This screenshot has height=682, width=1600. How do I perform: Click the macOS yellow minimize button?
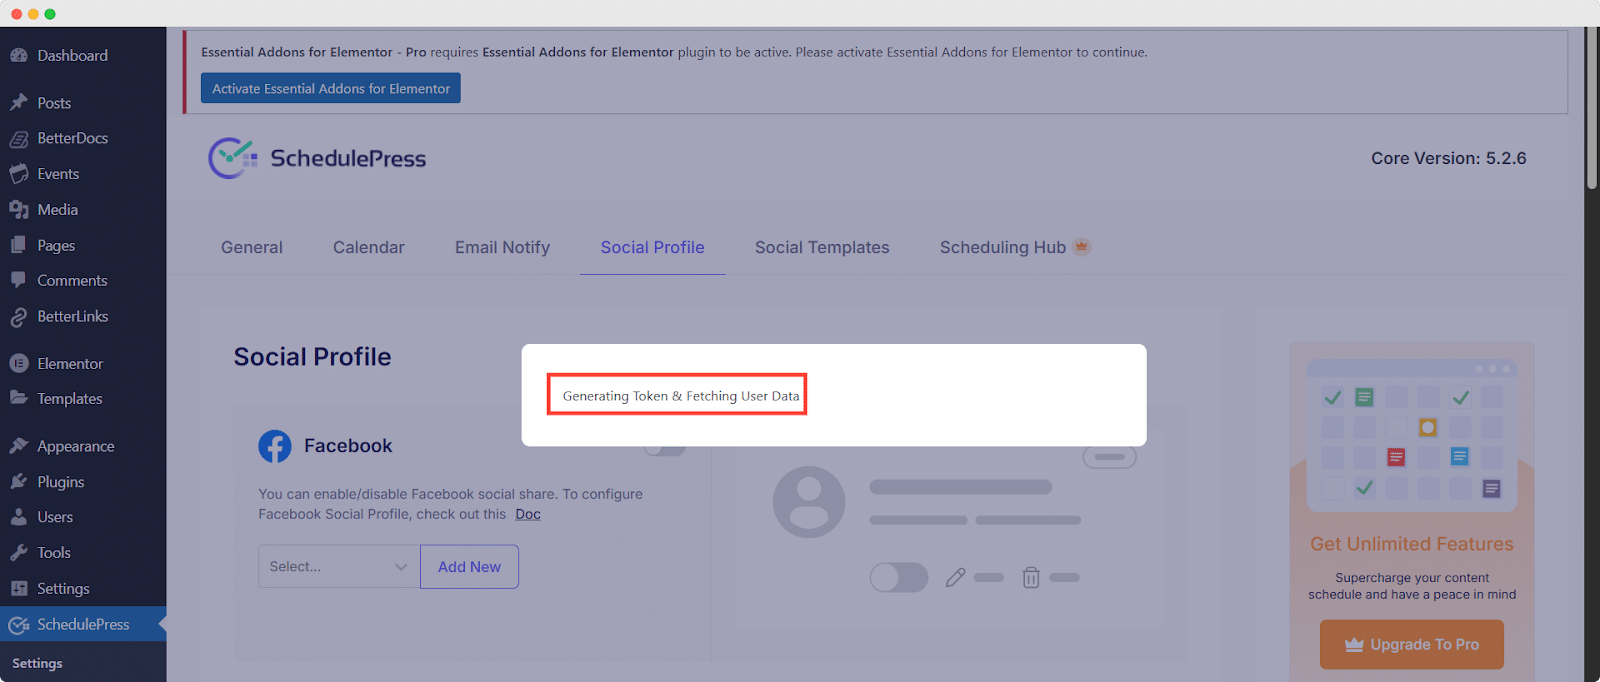coord(33,14)
